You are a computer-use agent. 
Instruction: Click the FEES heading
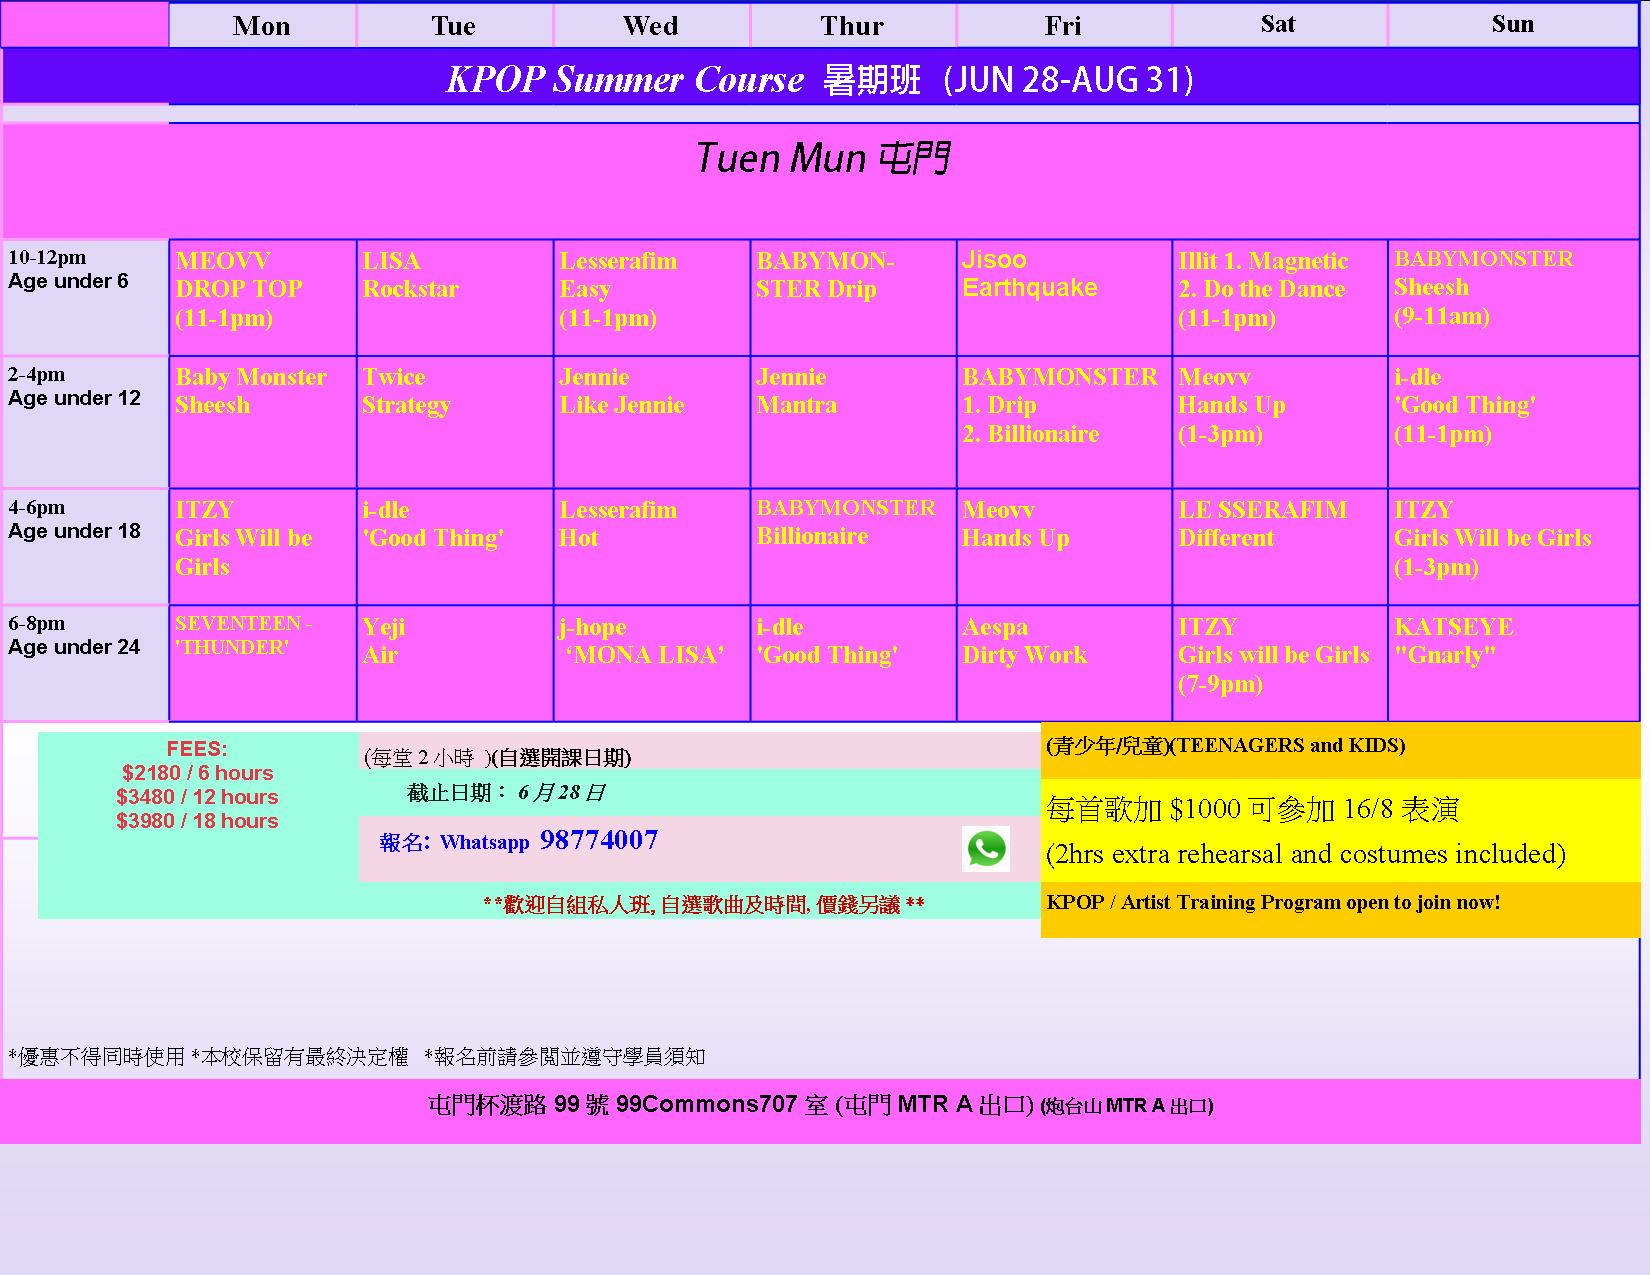pos(197,749)
